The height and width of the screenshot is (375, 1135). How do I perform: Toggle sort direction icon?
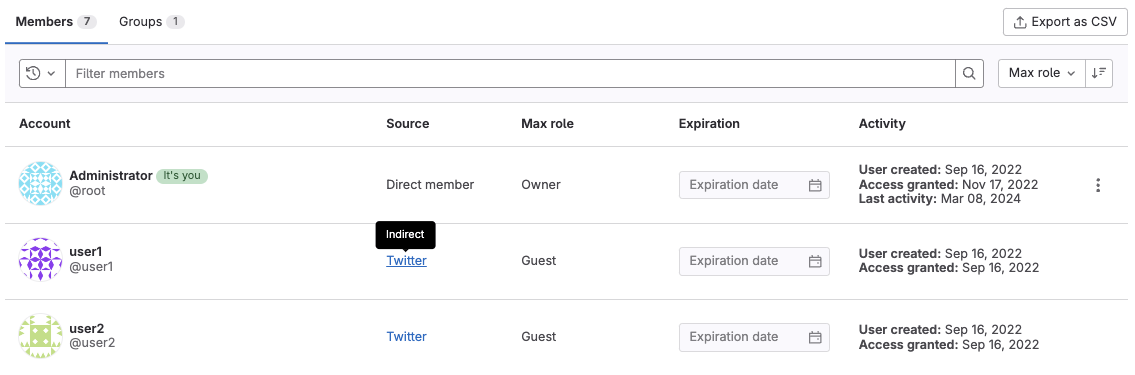pyautogui.click(x=1099, y=73)
